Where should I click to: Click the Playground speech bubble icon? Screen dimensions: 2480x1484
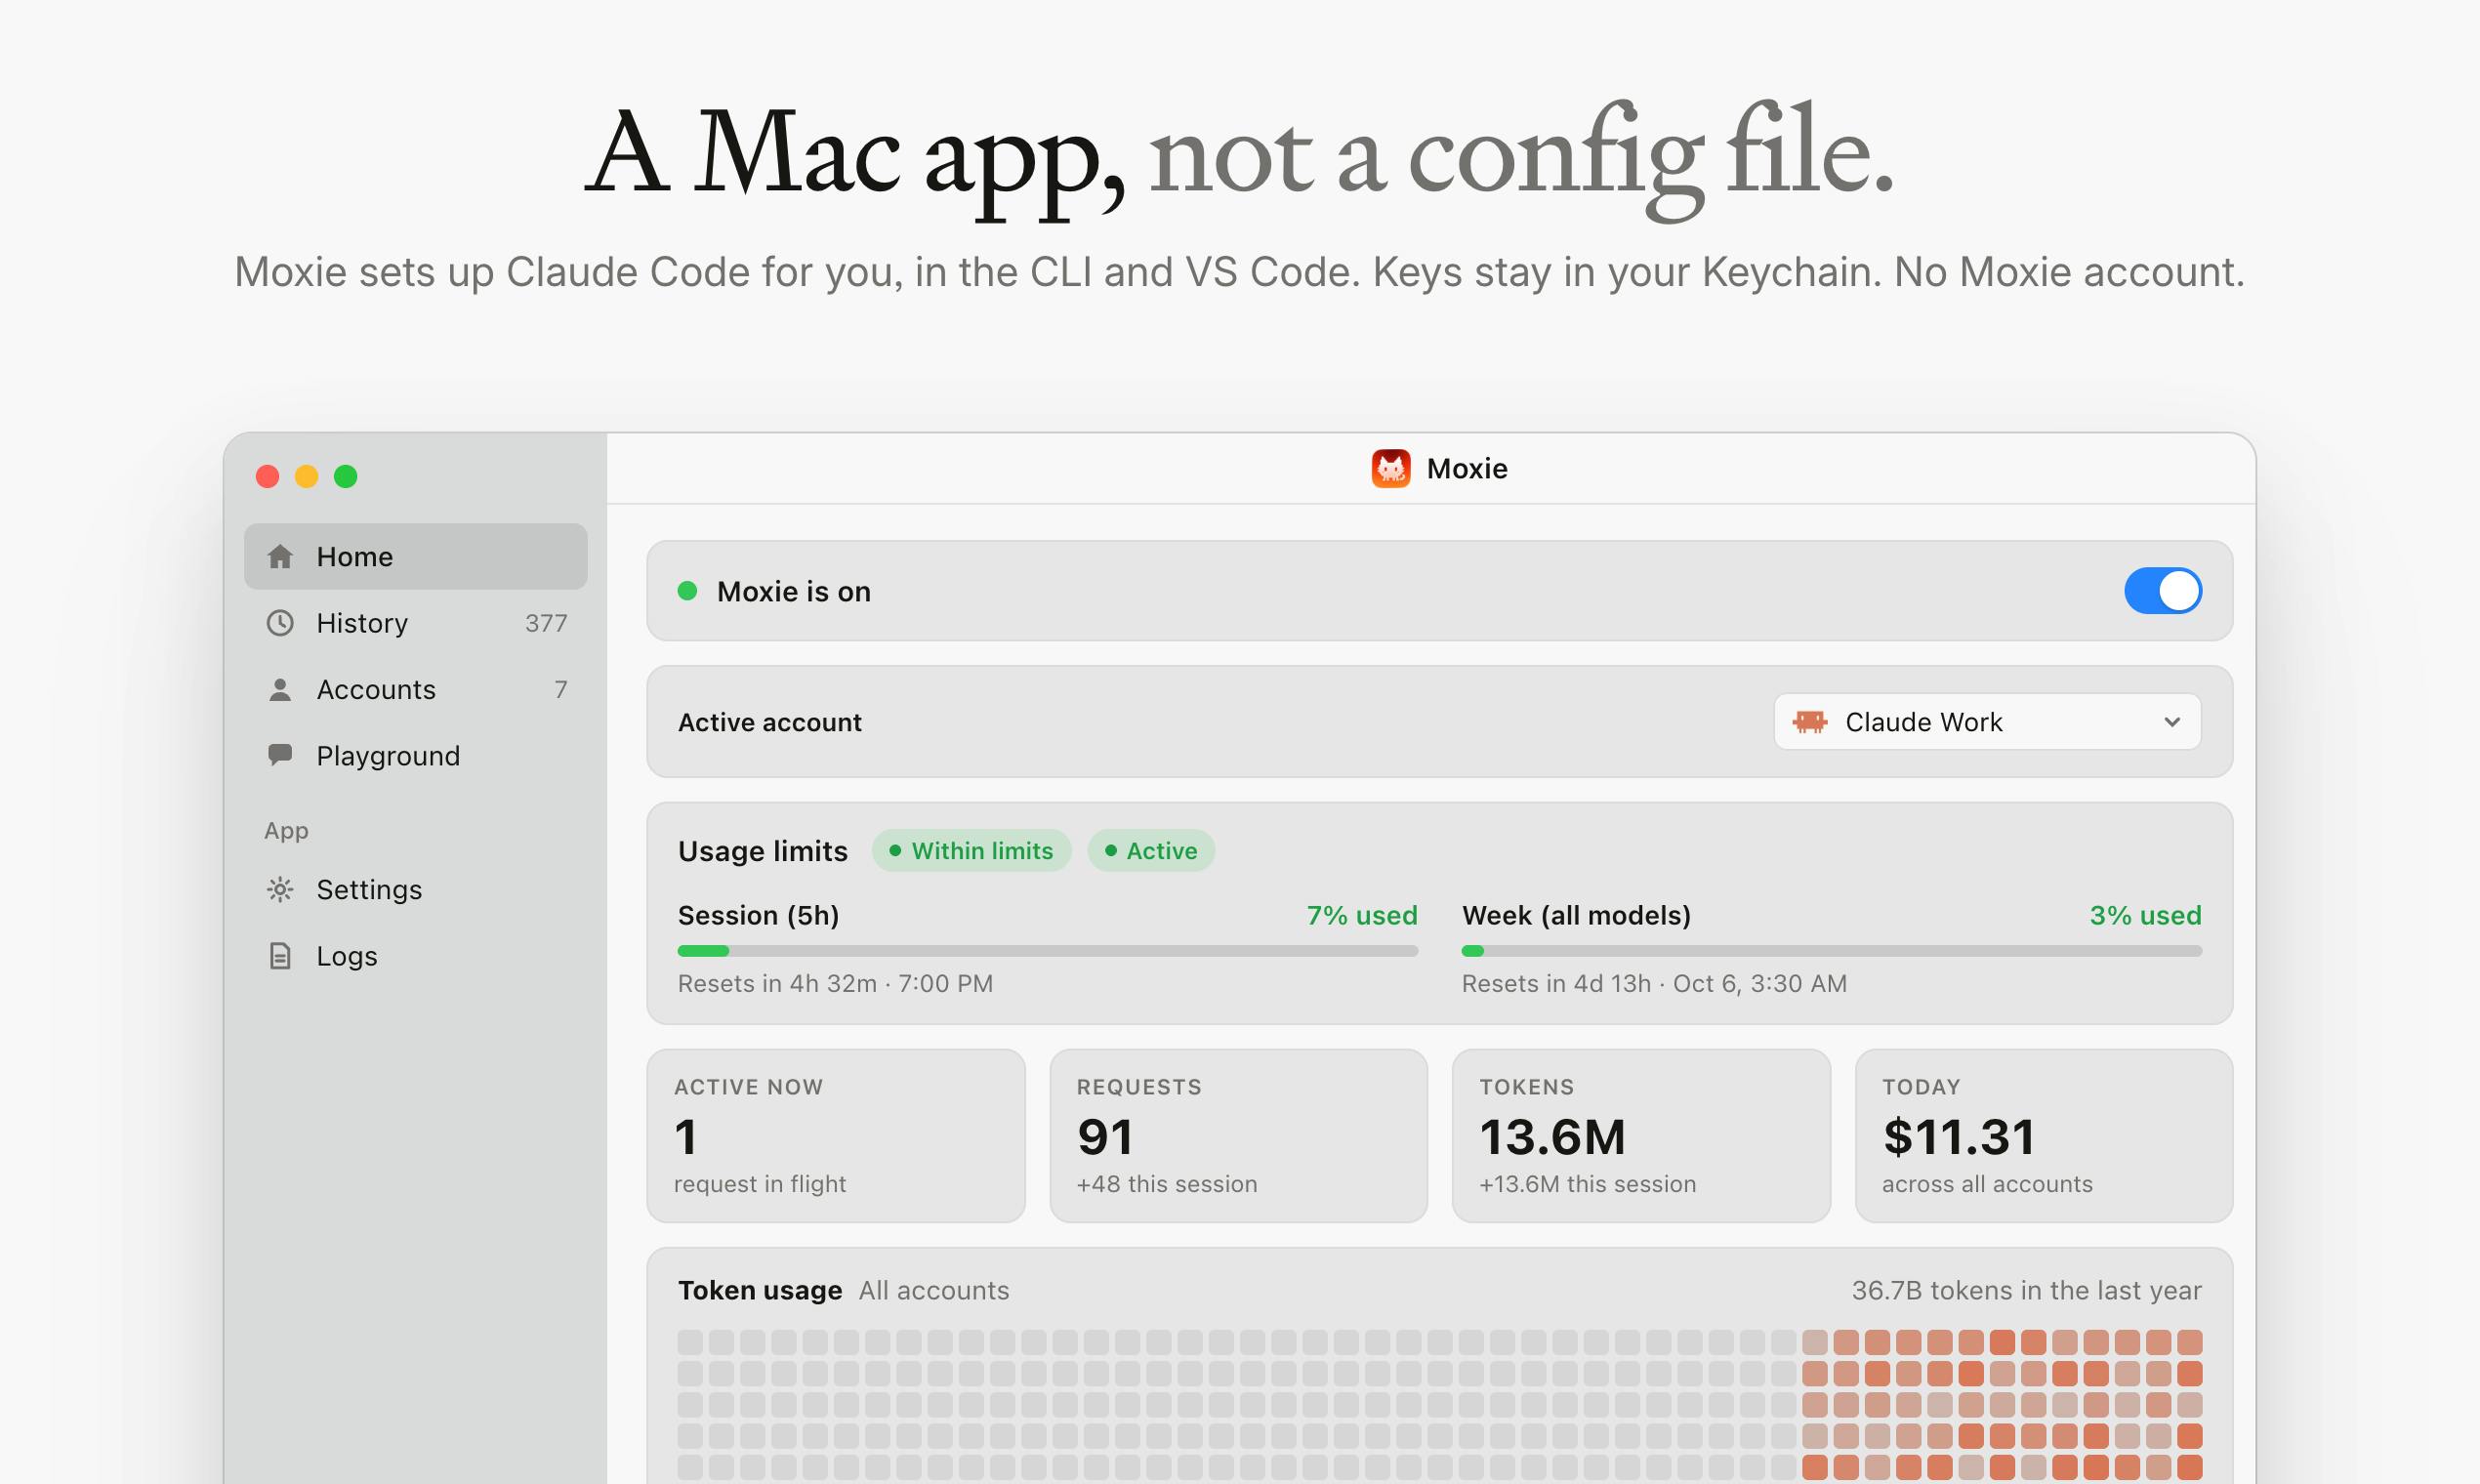point(280,755)
